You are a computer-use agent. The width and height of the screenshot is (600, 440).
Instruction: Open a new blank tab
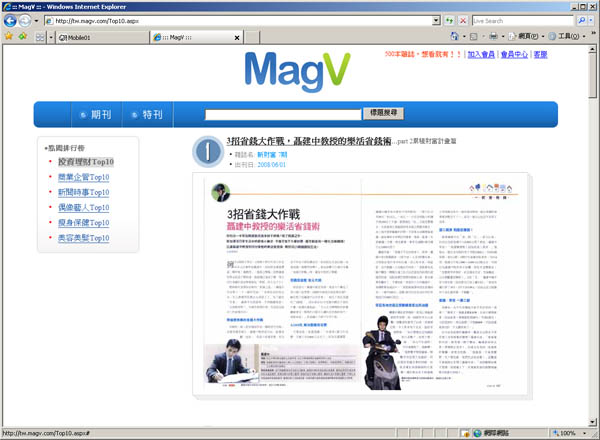[x=251, y=37]
